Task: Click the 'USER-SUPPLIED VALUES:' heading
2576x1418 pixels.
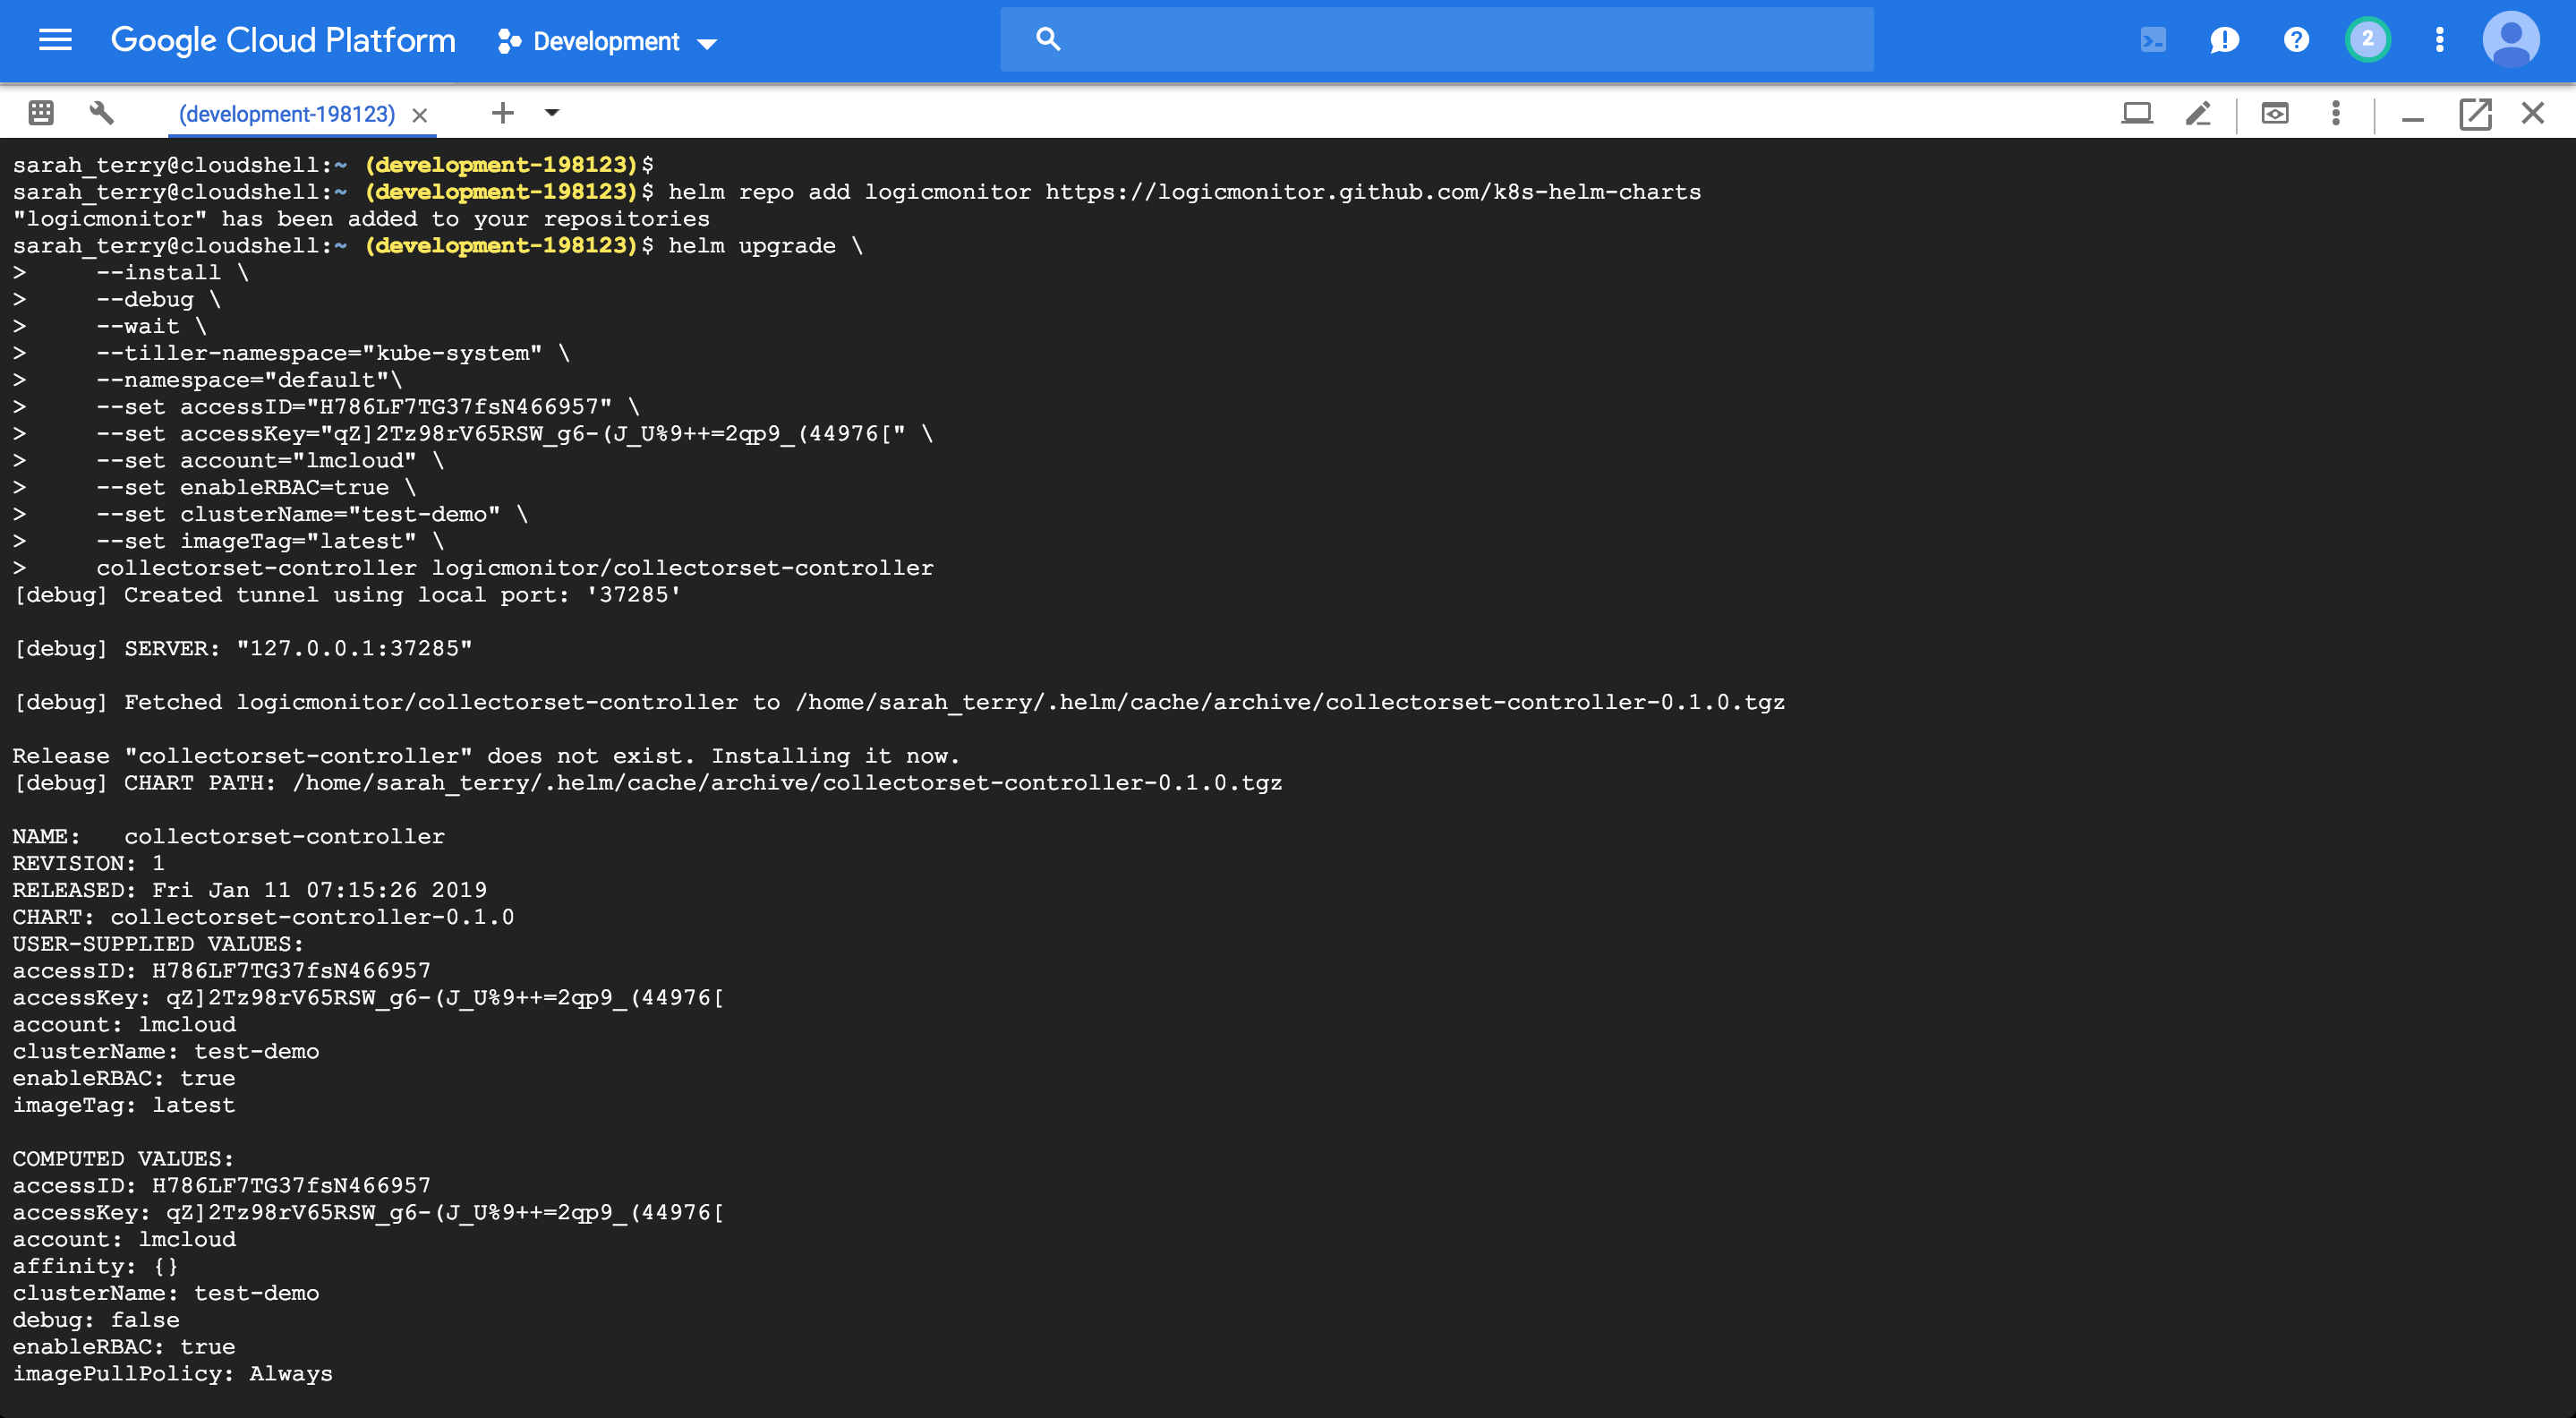Action: (158, 944)
